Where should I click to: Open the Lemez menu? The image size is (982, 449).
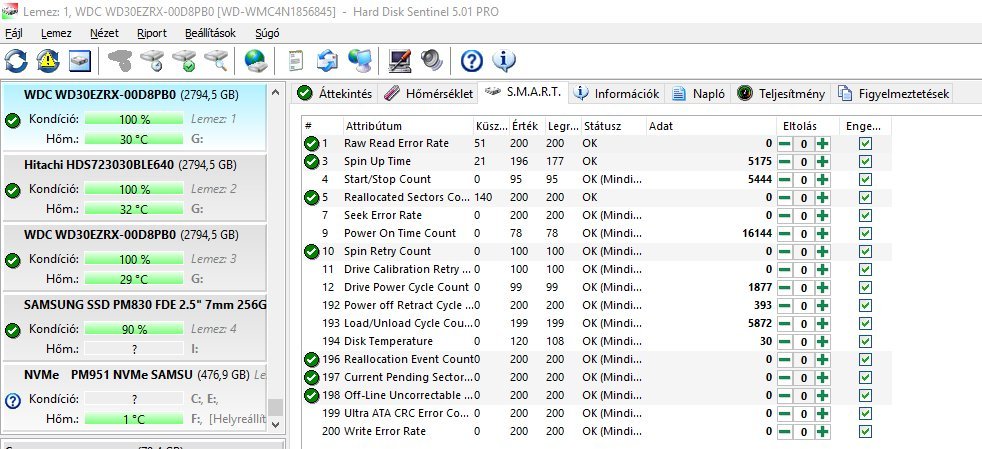[x=56, y=33]
